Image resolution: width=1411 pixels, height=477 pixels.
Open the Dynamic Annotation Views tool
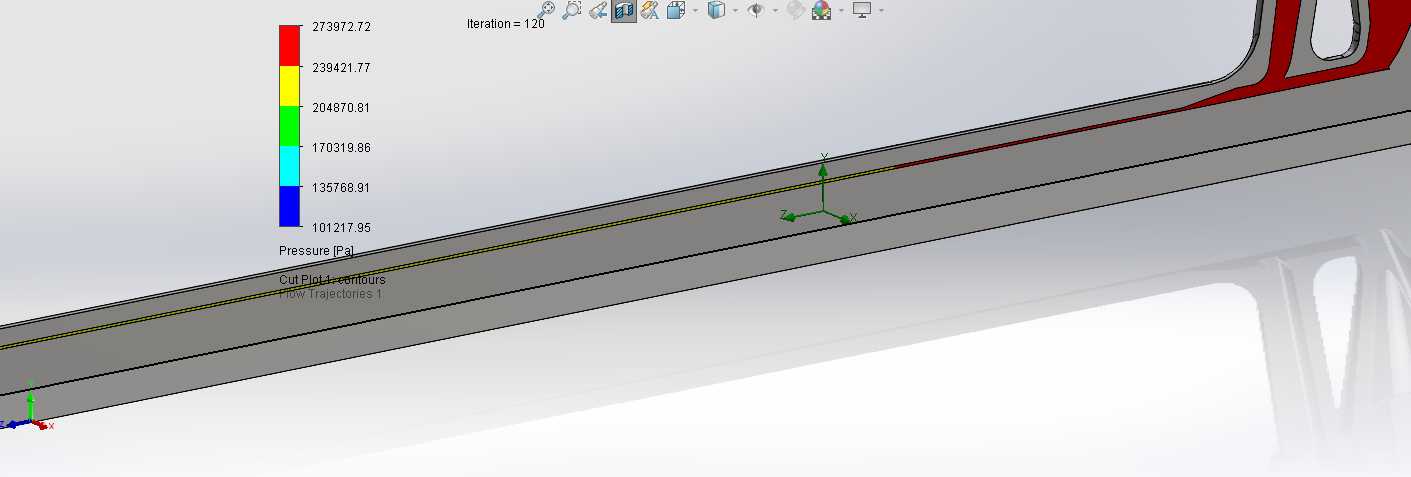[650, 10]
